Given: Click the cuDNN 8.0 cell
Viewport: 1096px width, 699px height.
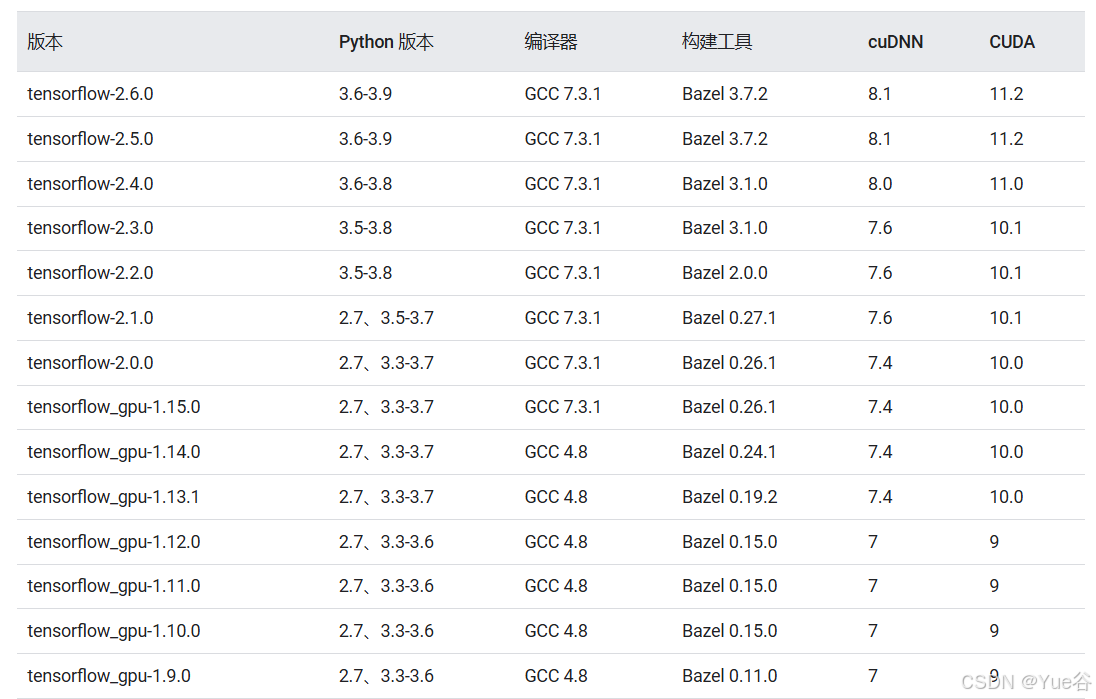Looking at the screenshot, I should [880, 184].
